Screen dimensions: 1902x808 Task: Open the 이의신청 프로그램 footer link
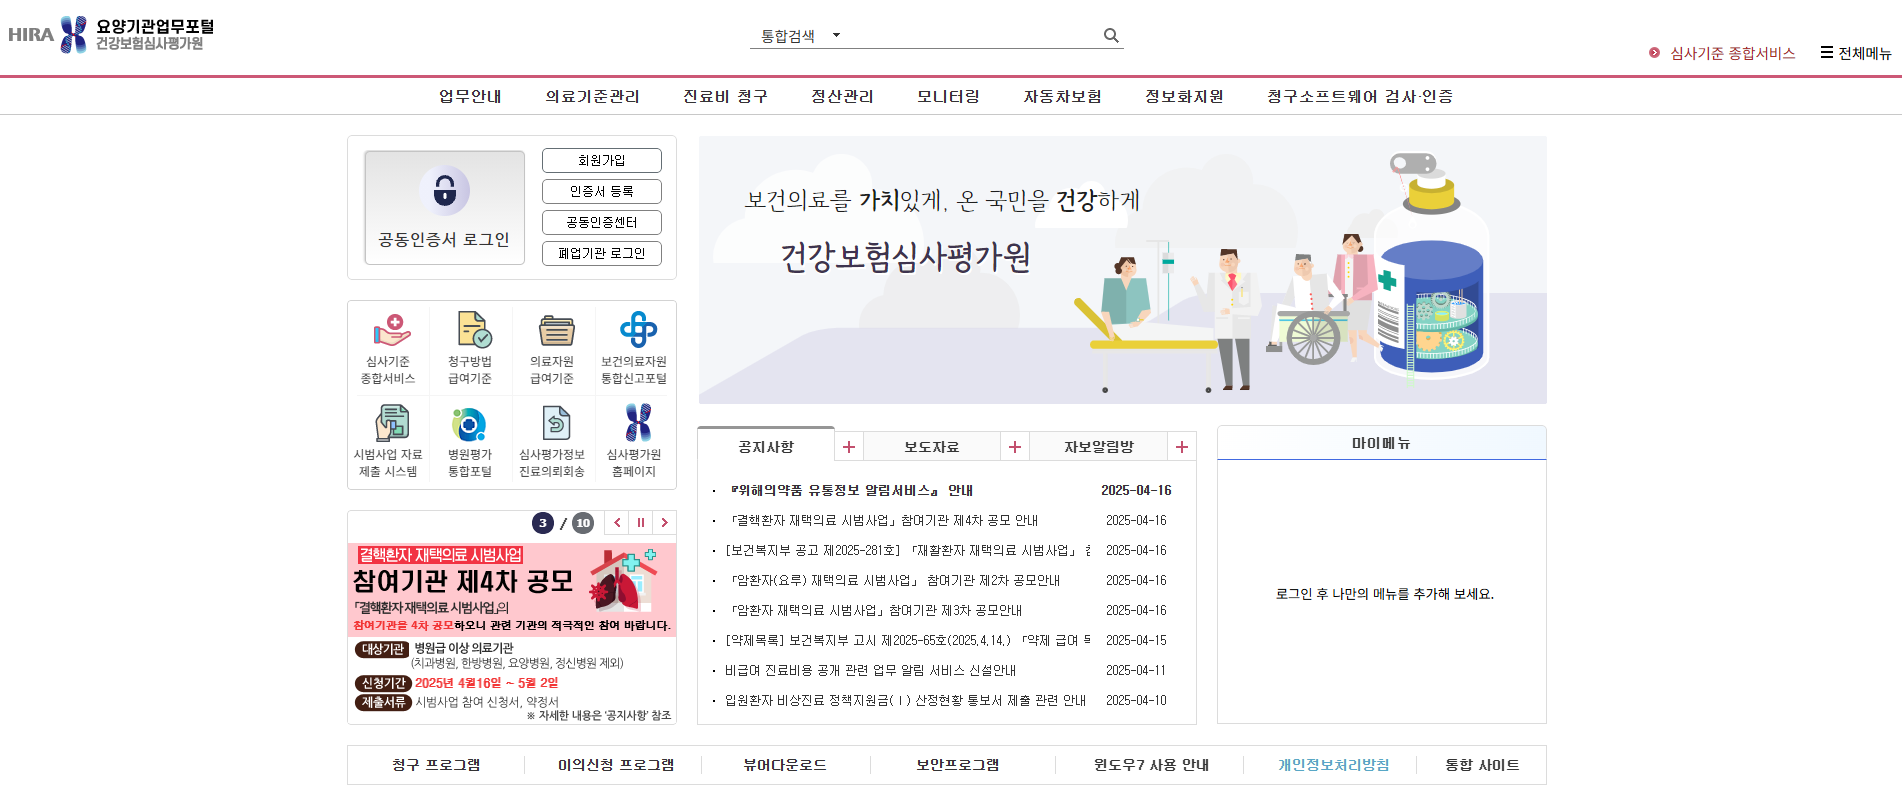(616, 765)
